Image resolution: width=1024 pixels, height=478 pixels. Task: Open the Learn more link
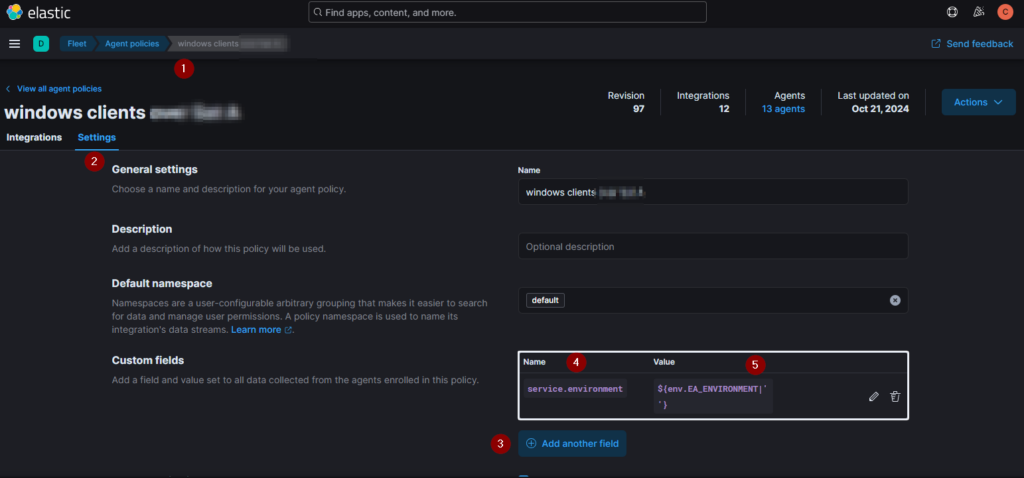[x=261, y=330]
